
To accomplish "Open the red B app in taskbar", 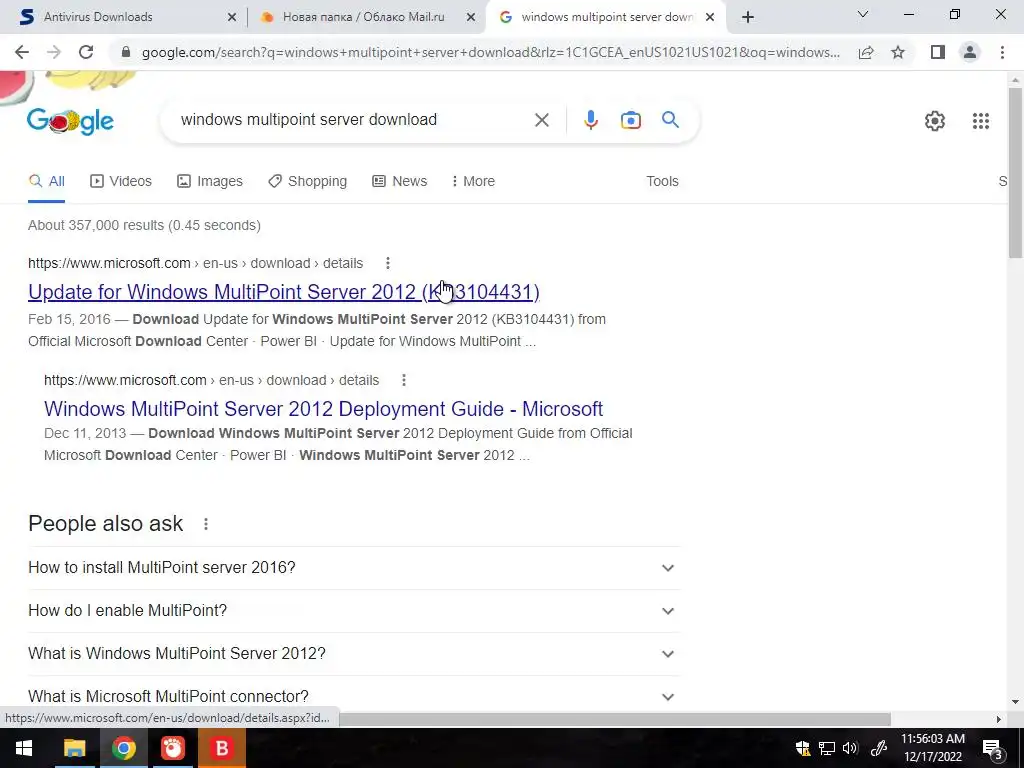I will (x=222, y=748).
